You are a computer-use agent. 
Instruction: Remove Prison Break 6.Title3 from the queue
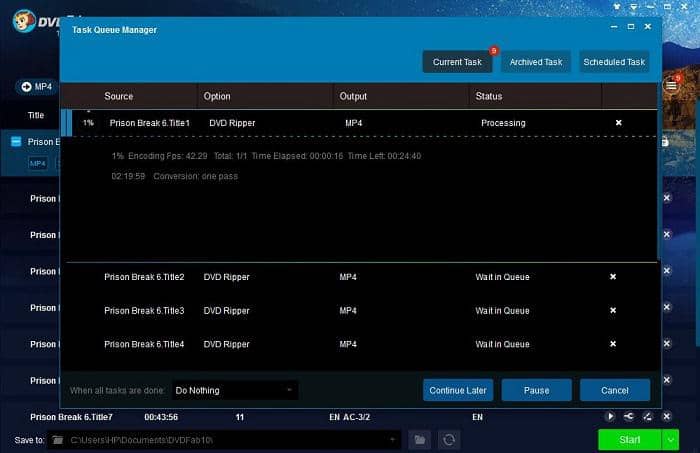pos(613,310)
